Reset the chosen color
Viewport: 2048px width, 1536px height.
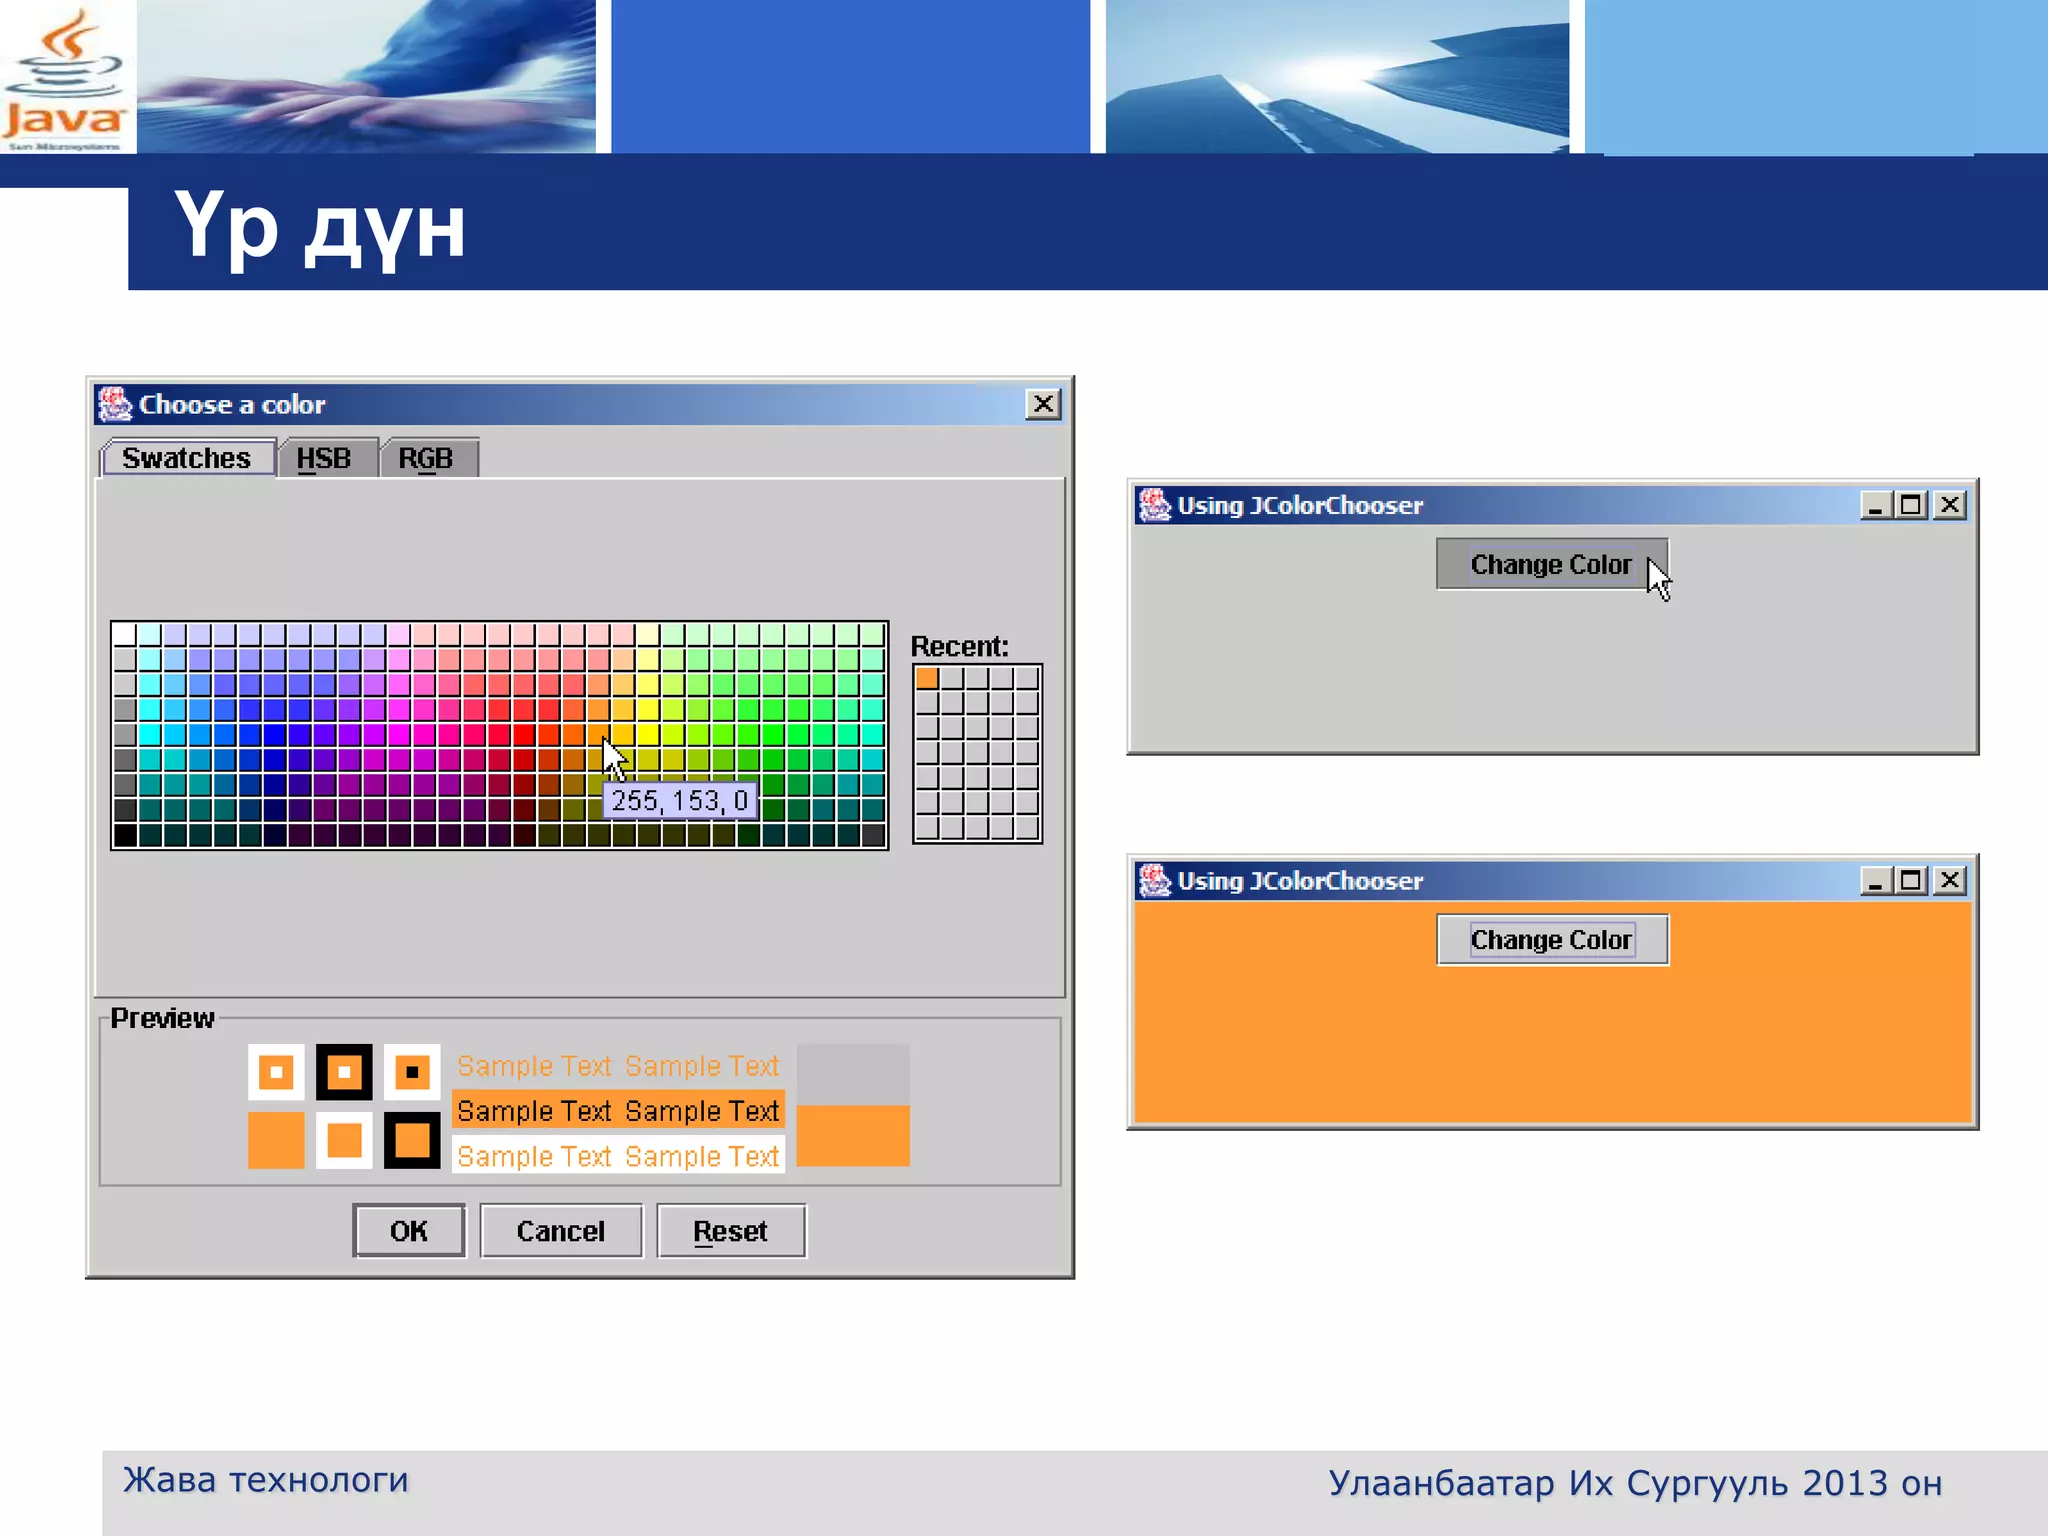pyautogui.click(x=730, y=1231)
